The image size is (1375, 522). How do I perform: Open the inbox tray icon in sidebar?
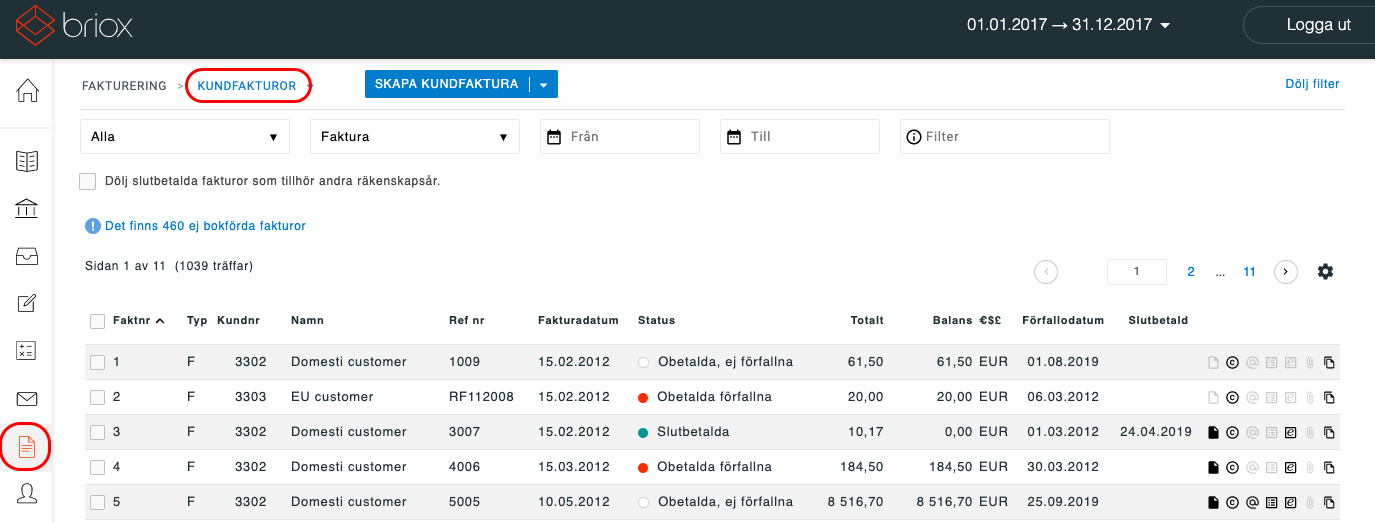pyautogui.click(x=27, y=257)
